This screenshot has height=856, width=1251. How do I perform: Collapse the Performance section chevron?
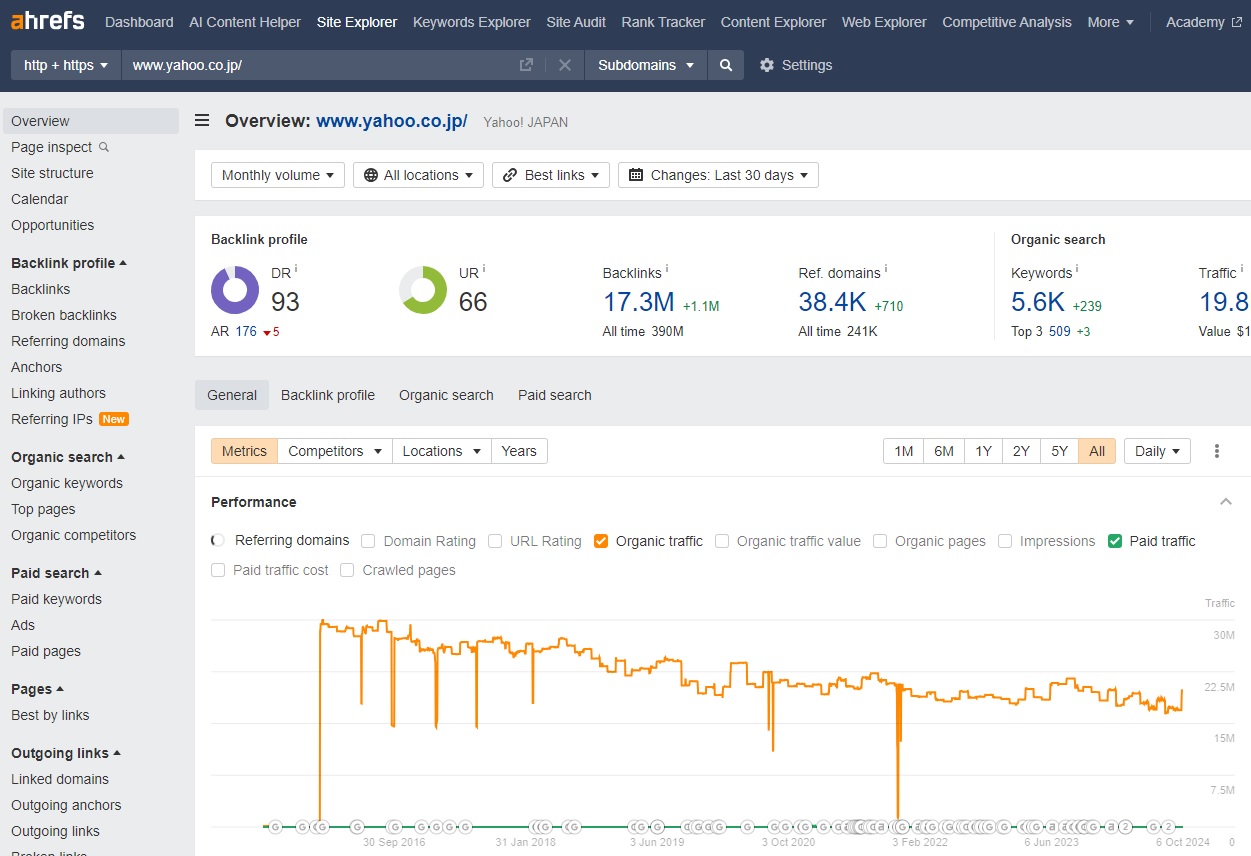(x=1226, y=502)
